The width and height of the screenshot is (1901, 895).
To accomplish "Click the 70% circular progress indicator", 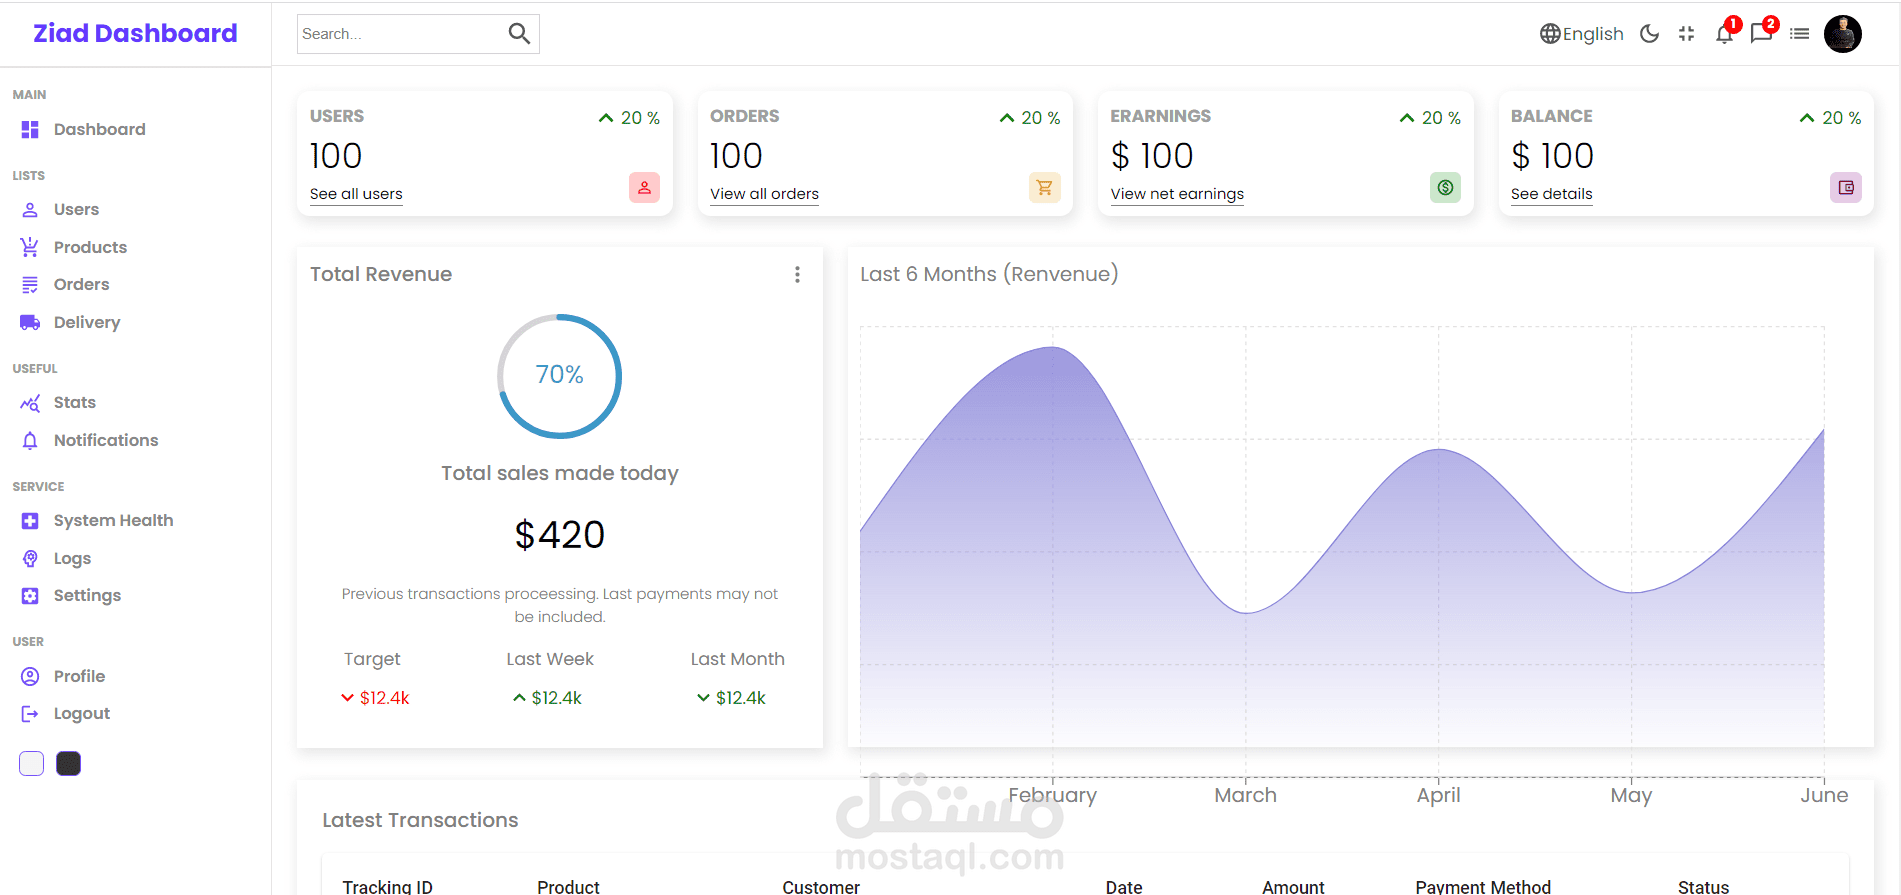I will [560, 376].
